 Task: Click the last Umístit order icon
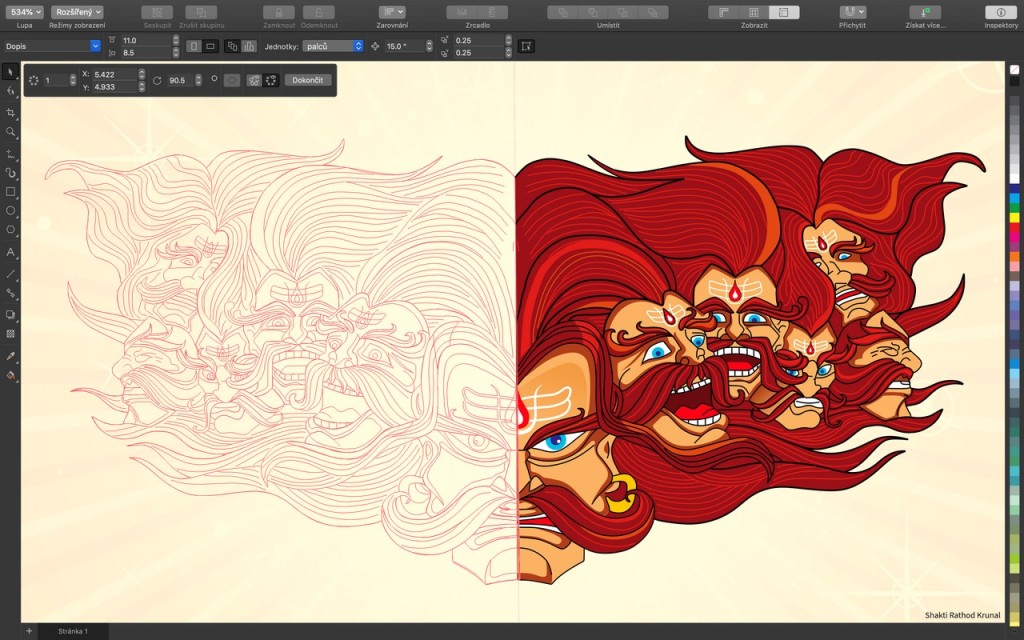652,12
